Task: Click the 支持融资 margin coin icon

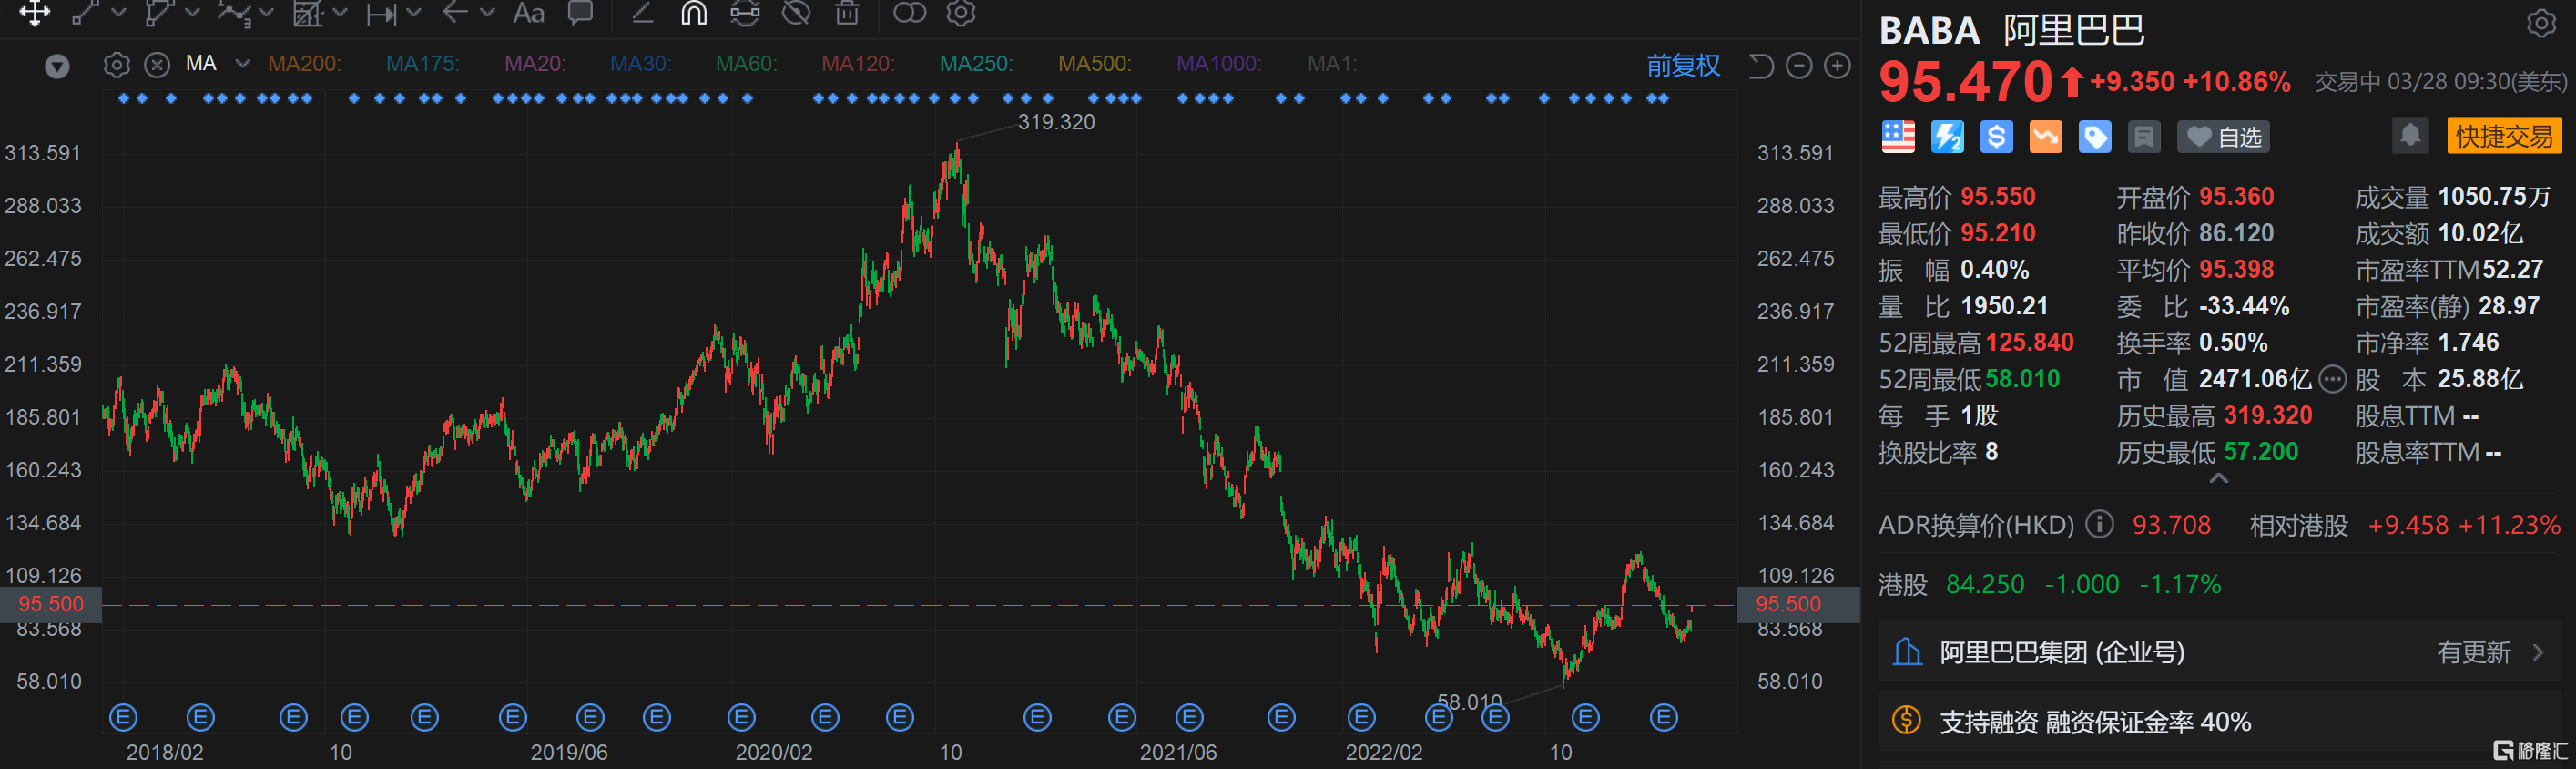Action: [1906, 720]
